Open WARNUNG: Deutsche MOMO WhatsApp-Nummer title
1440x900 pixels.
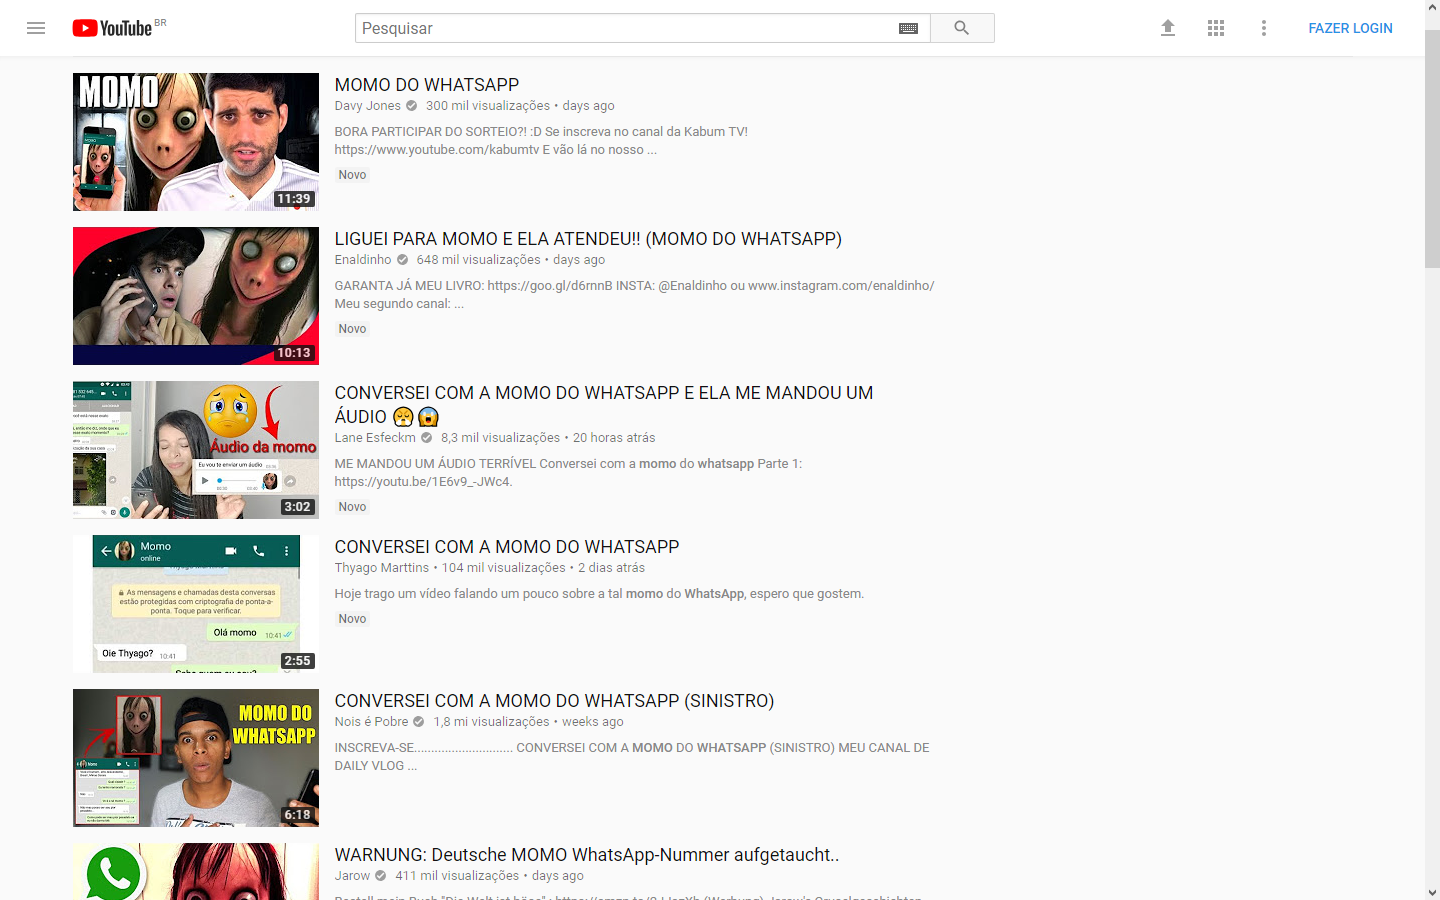pos(587,855)
